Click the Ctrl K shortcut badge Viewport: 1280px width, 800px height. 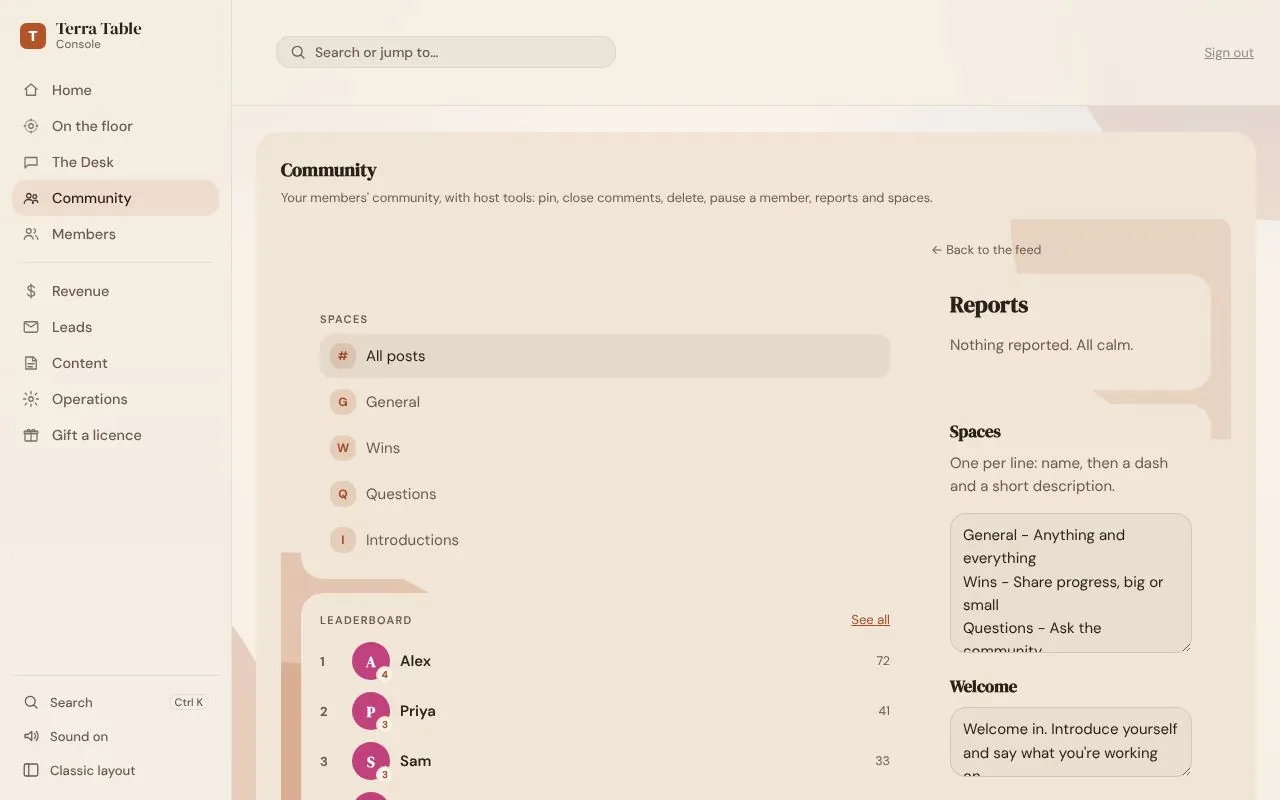point(189,703)
